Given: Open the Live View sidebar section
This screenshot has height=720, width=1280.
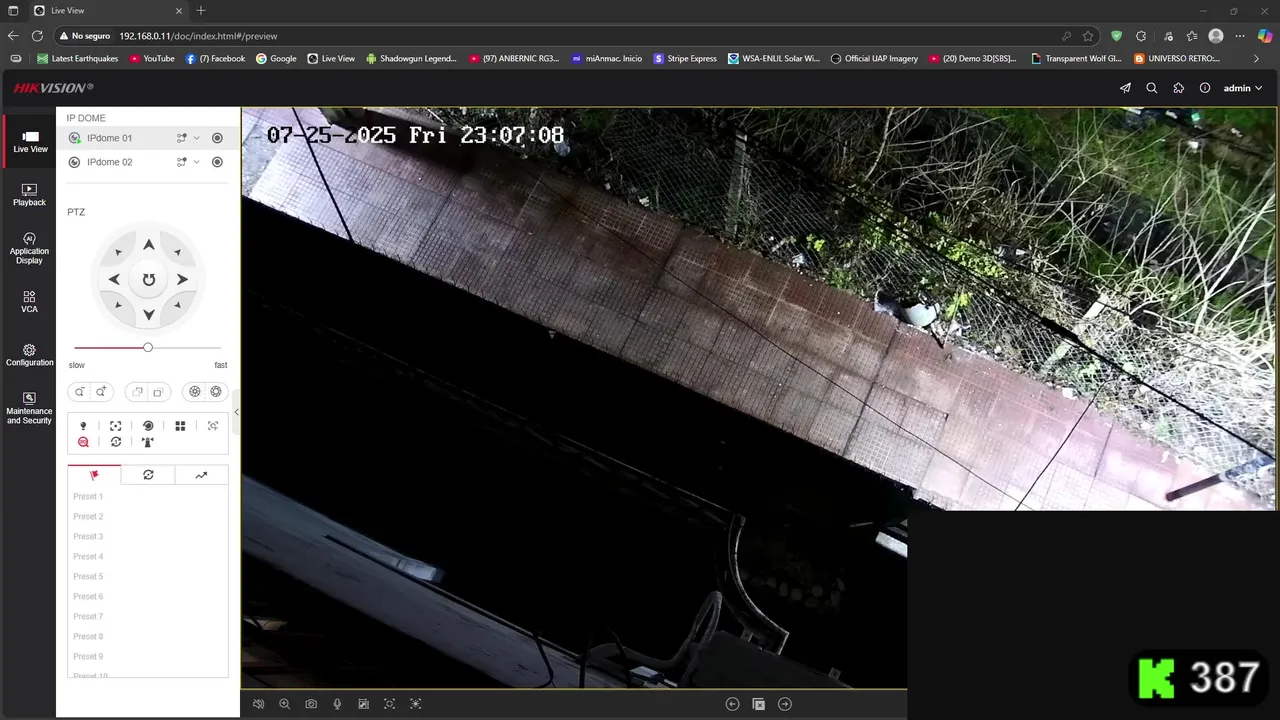Looking at the screenshot, I should point(30,142).
